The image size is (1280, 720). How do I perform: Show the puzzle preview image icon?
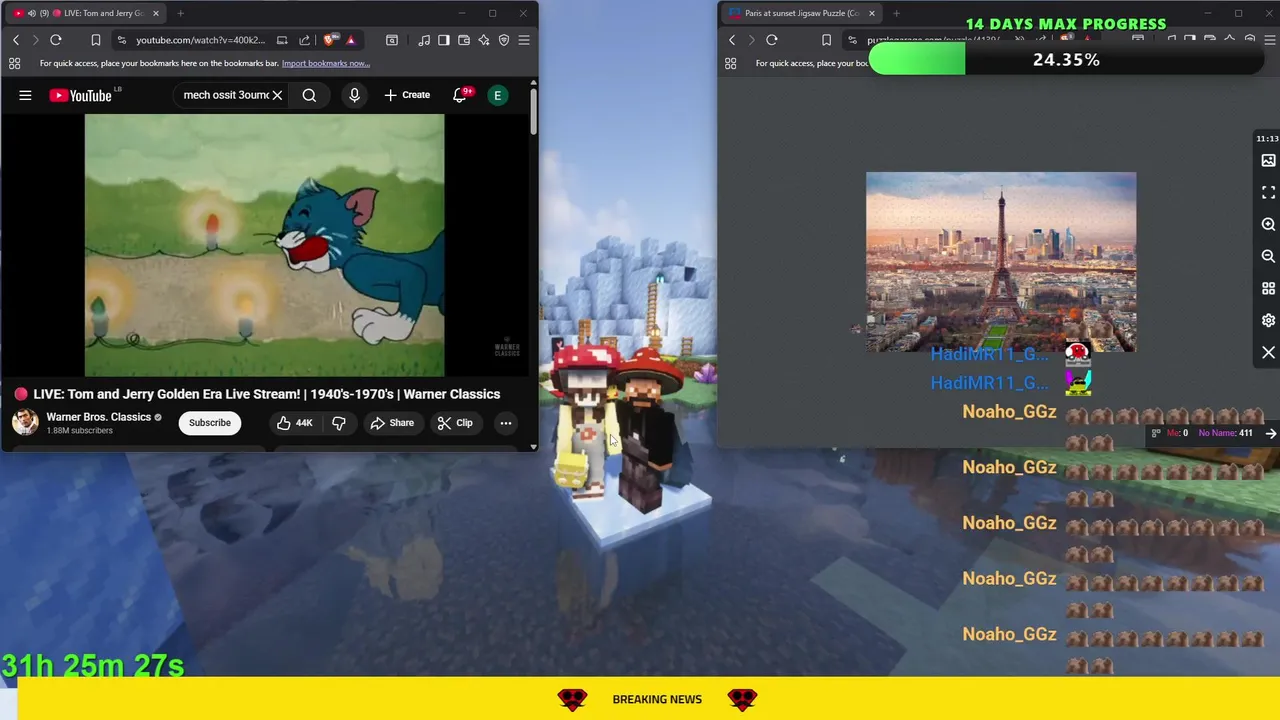click(x=1268, y=160)
